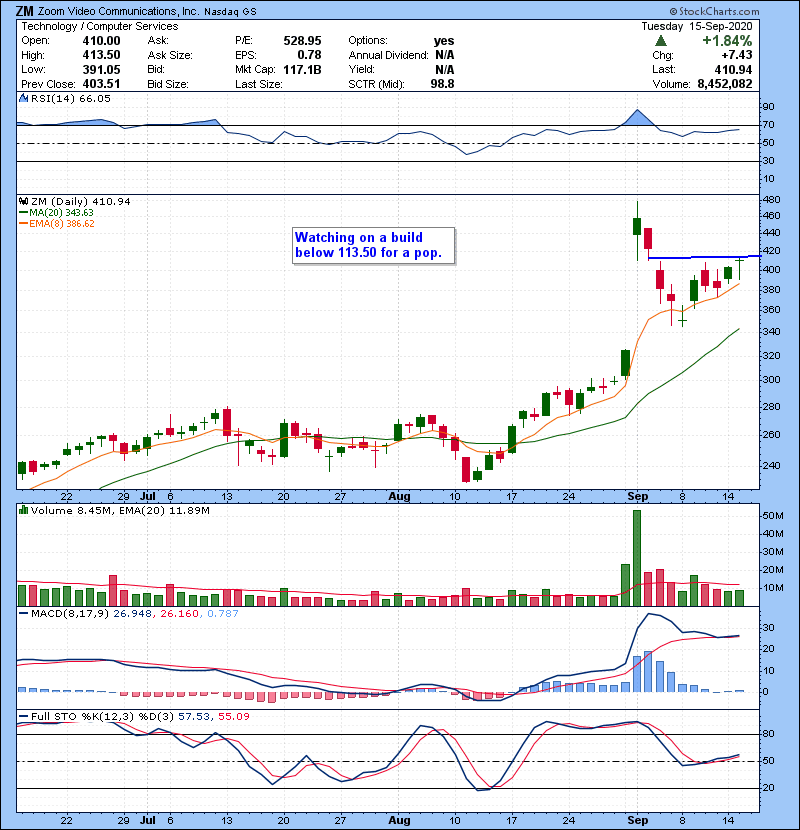Click the Ask Size label
The width and height of the screenshot is (800, 830).
[x=170, y=55]
